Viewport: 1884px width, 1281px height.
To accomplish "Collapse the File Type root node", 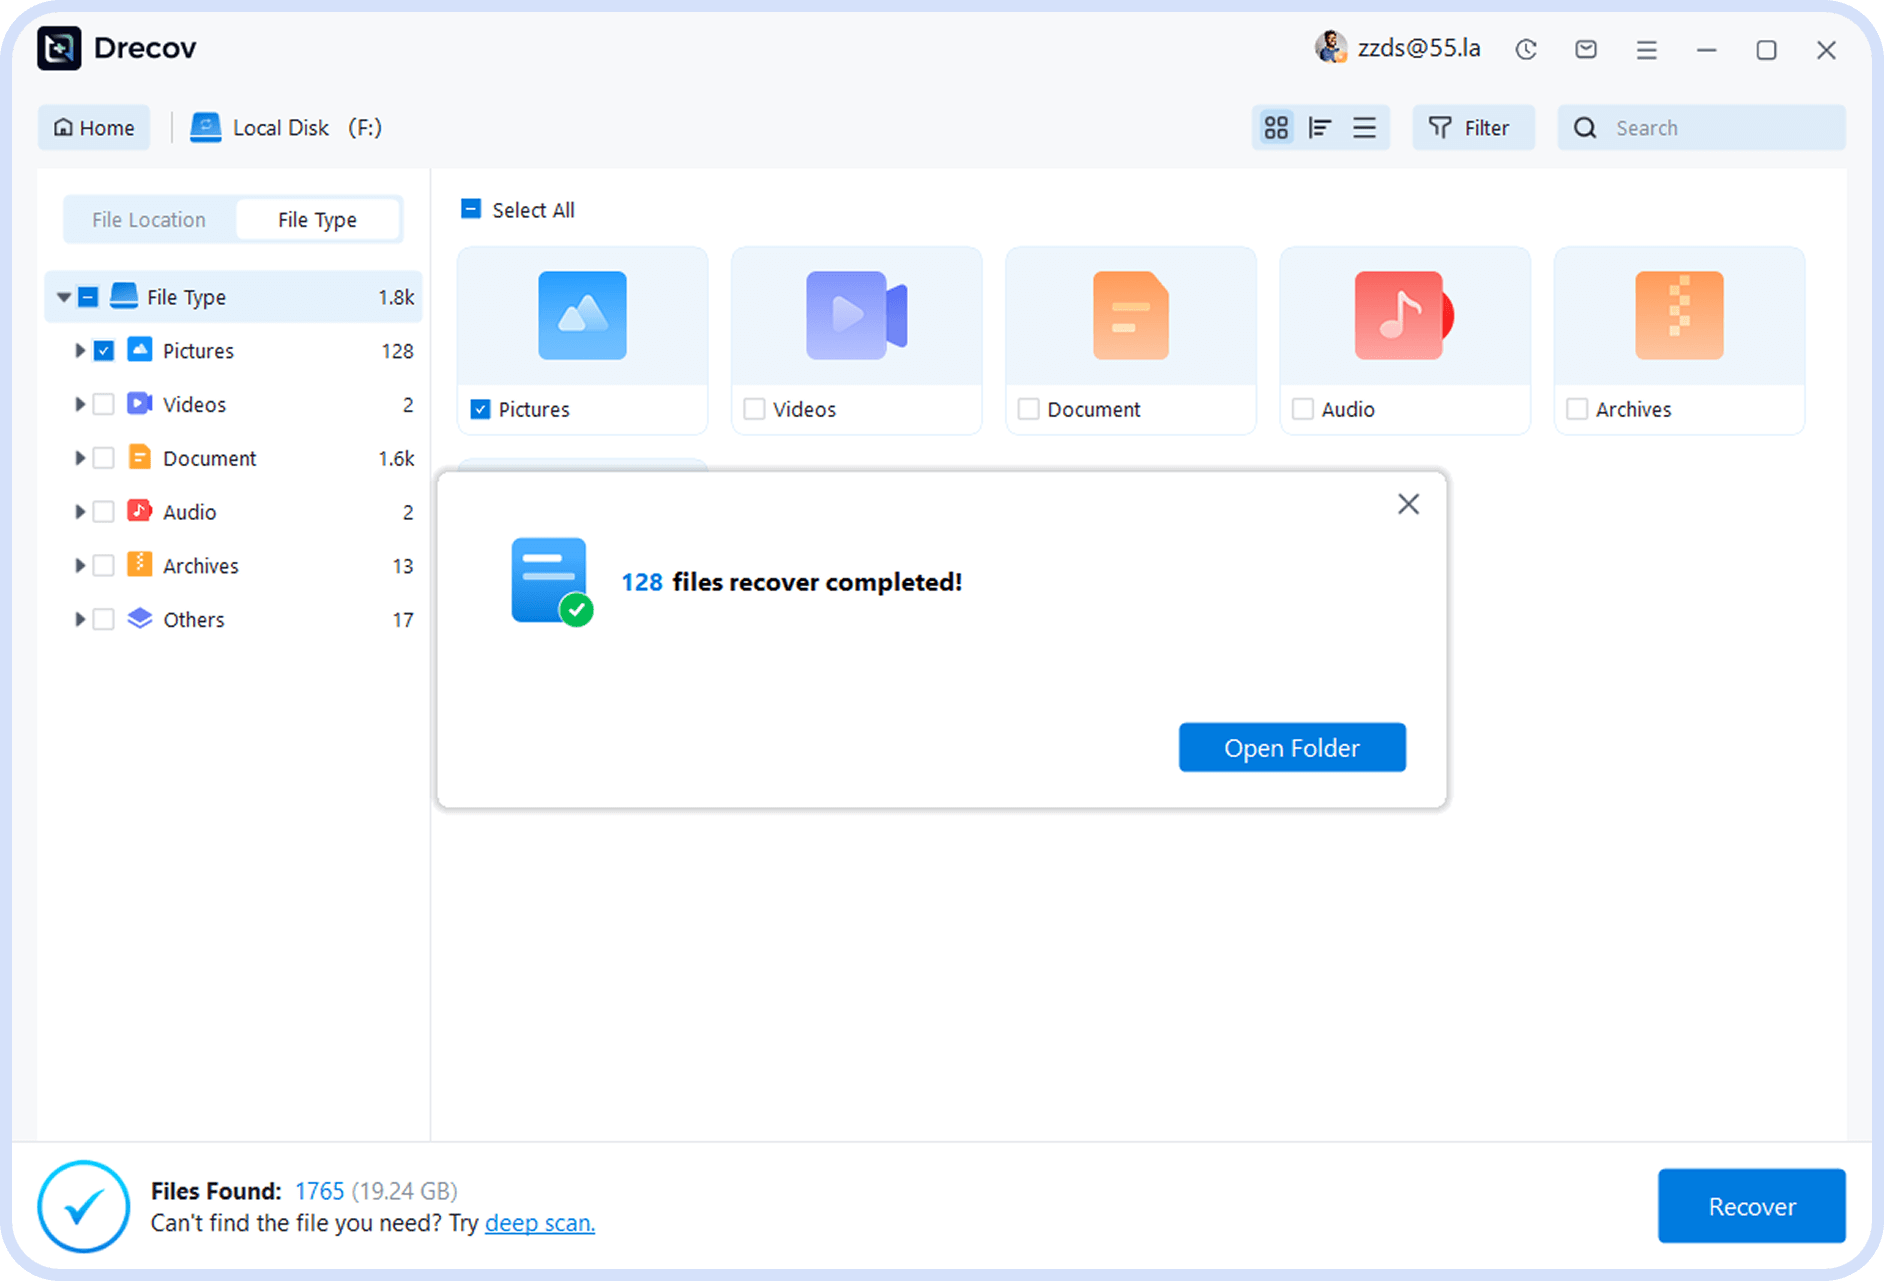I will [64, 297].
